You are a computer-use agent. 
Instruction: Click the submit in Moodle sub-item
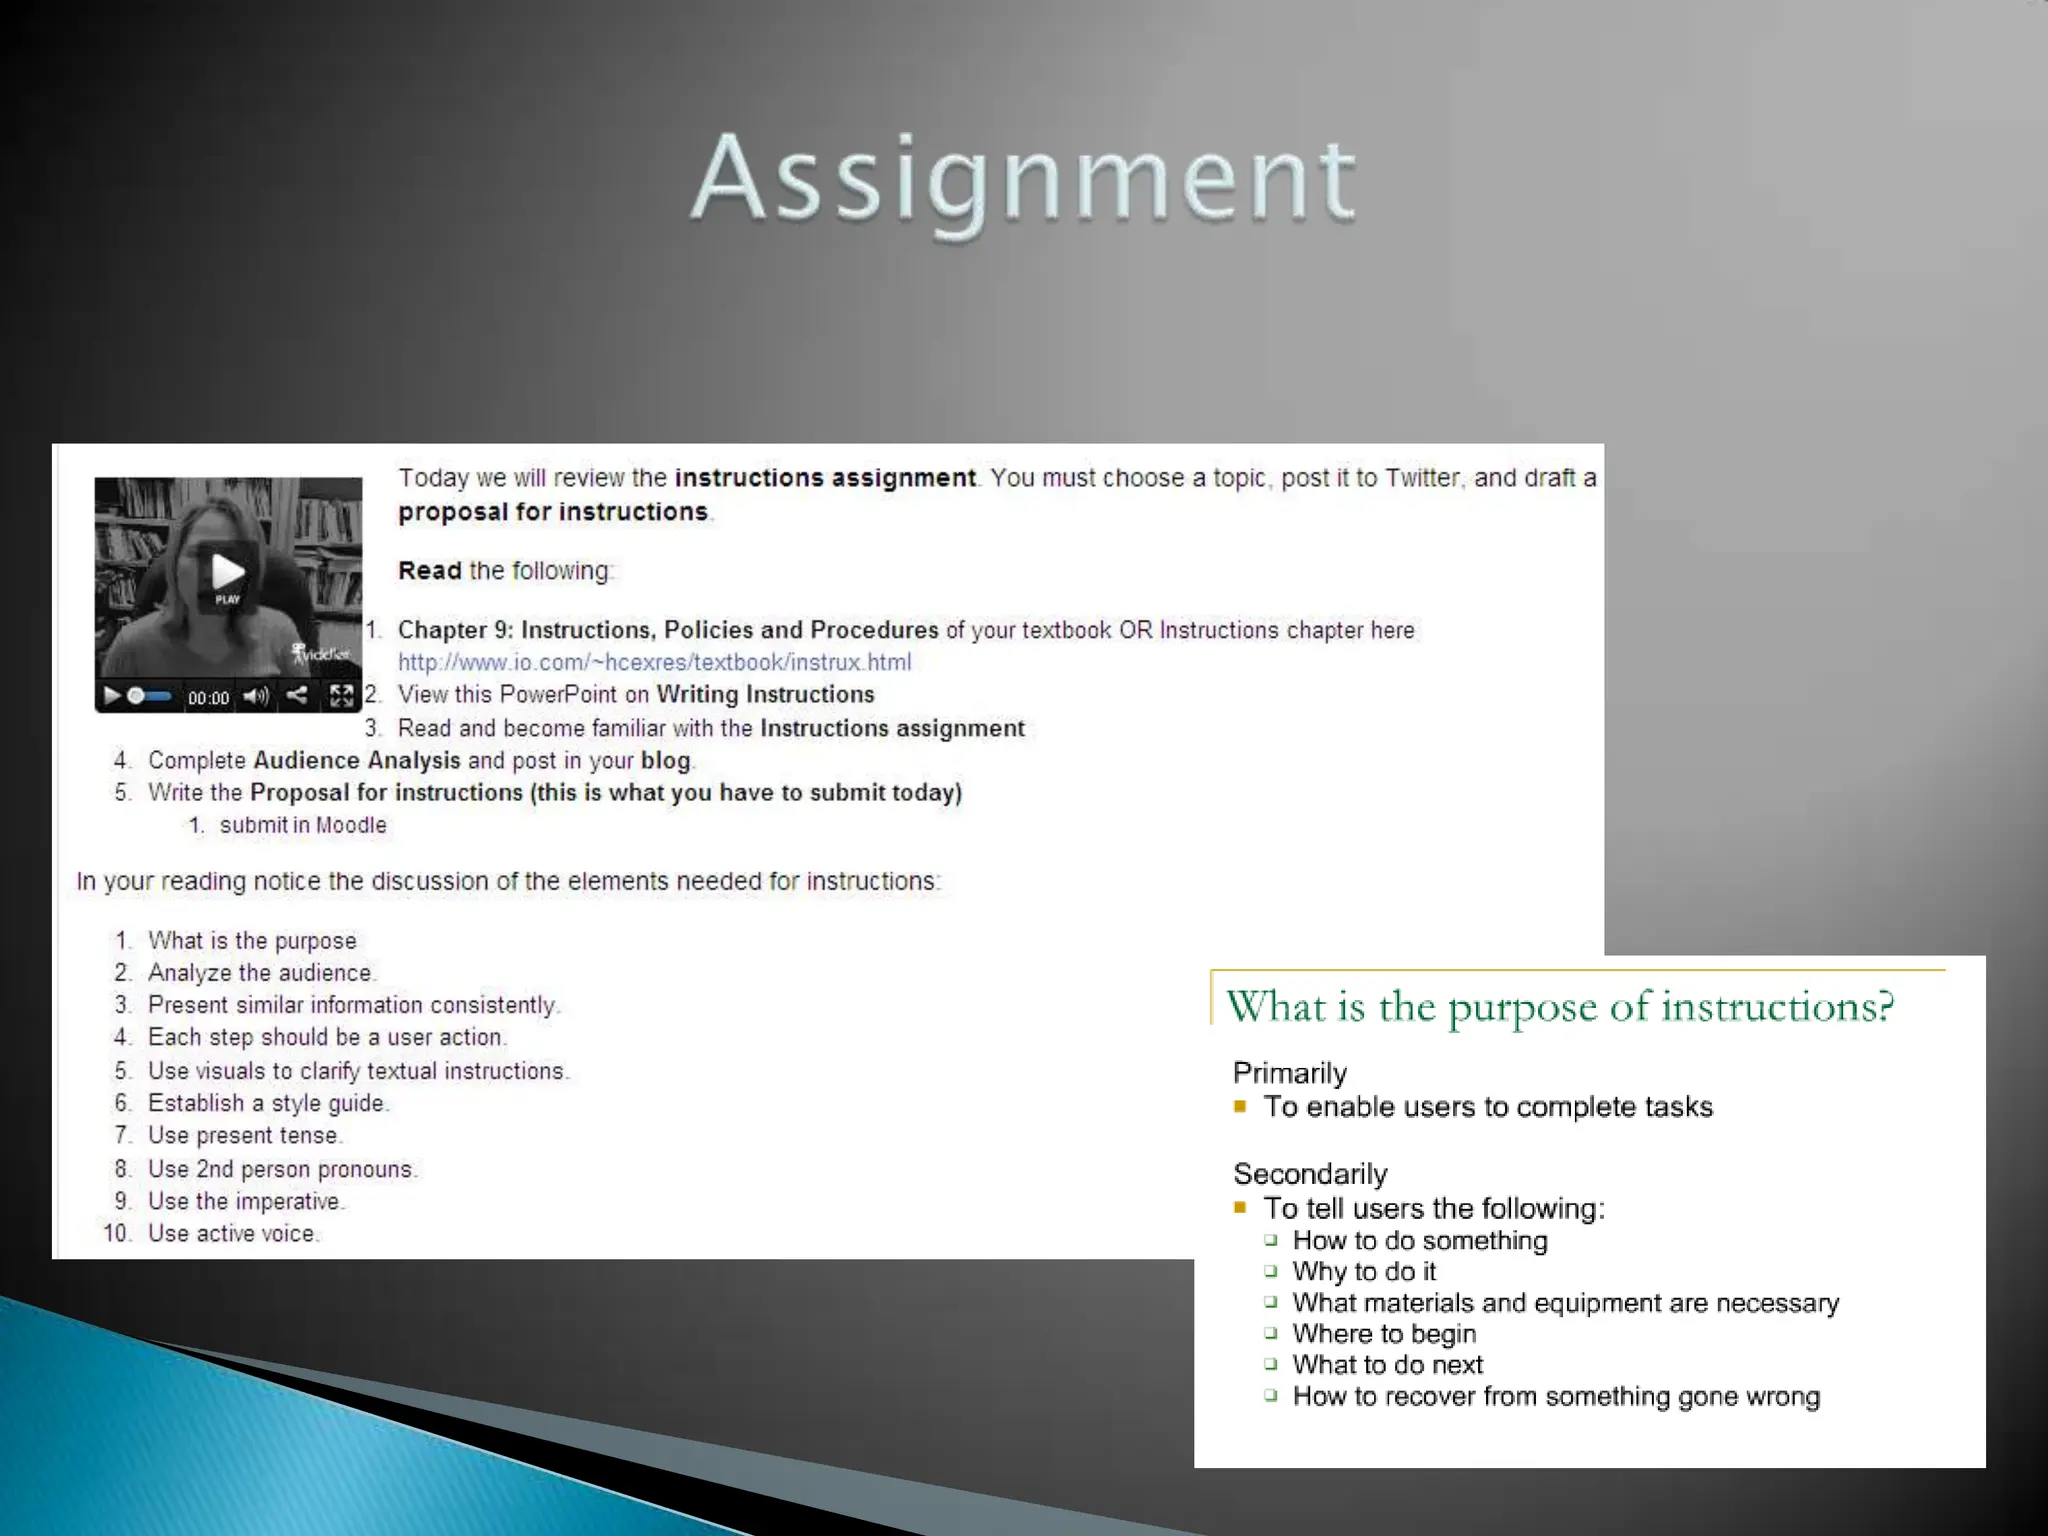(302, 825)
